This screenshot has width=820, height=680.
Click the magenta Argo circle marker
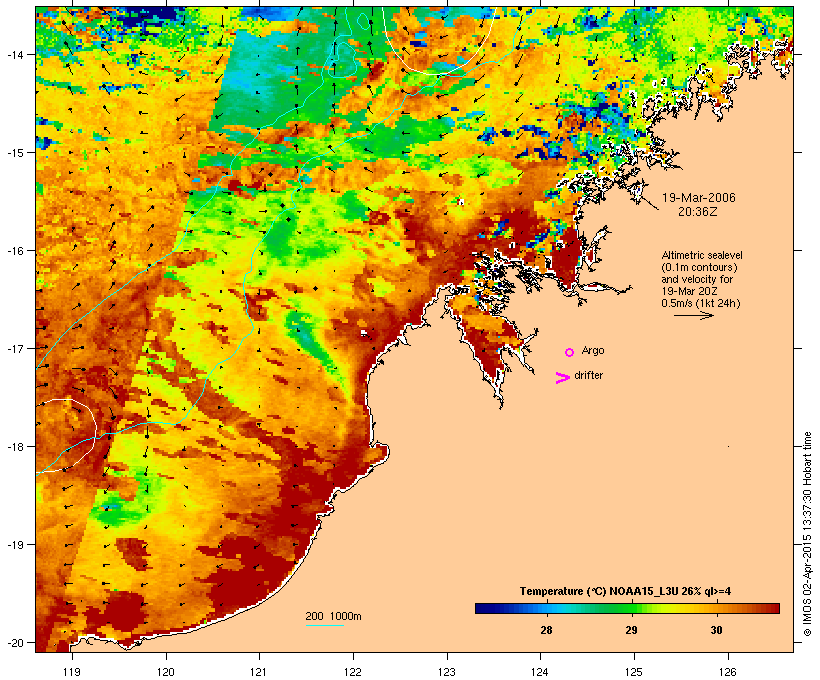pyautogui.click(x=570, y=352)
